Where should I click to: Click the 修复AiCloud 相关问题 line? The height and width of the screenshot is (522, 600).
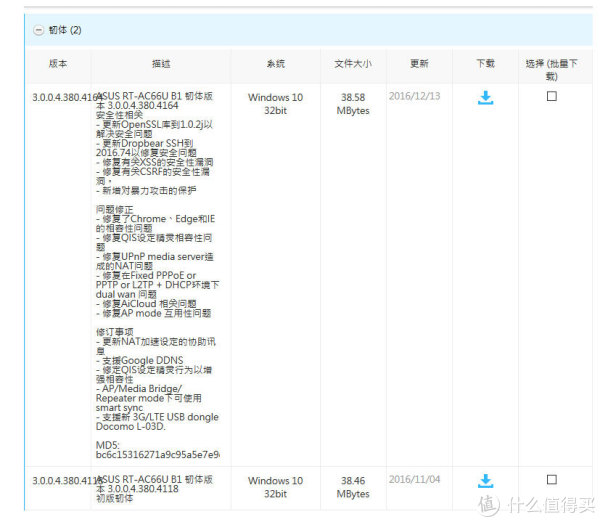(x=146, y=304)
